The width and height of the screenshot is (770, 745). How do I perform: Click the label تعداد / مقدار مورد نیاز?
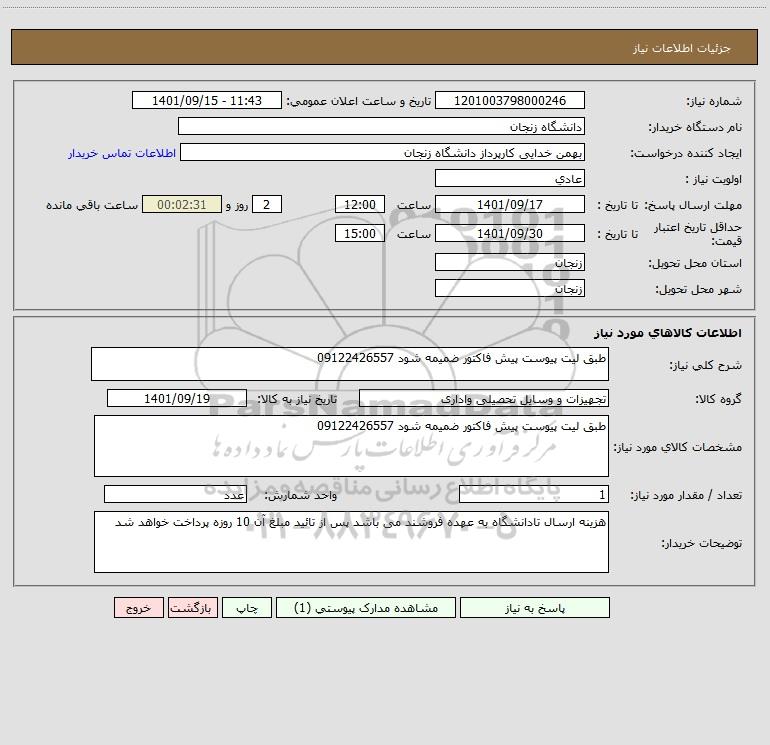click(x=686, y=495)
